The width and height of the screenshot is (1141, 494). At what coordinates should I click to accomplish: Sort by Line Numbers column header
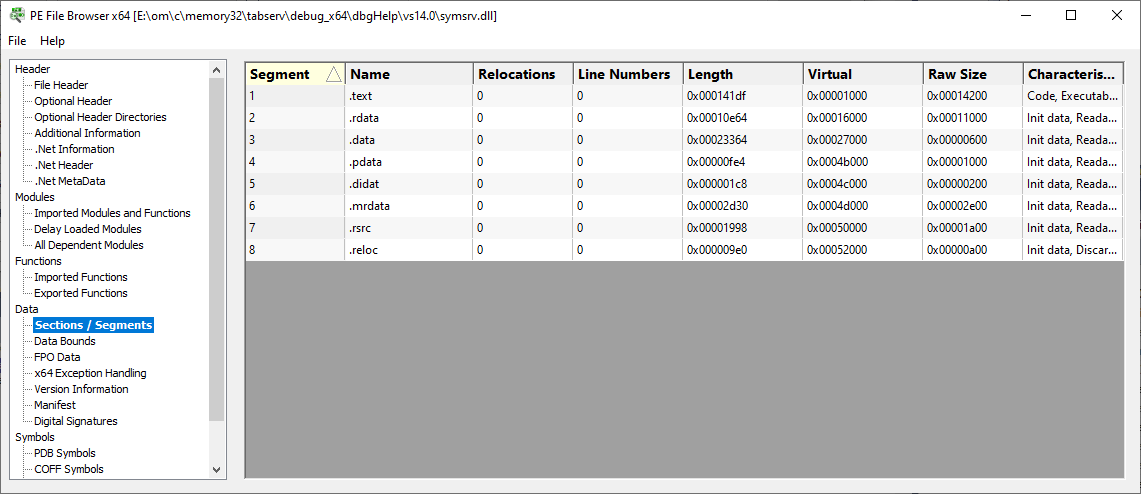coord(628,74)
